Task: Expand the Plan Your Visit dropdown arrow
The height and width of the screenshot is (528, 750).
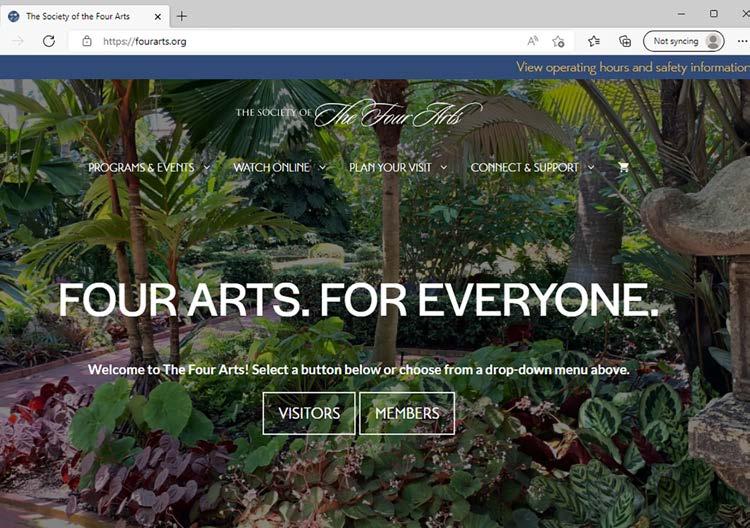Action: (x=443, y=167)
